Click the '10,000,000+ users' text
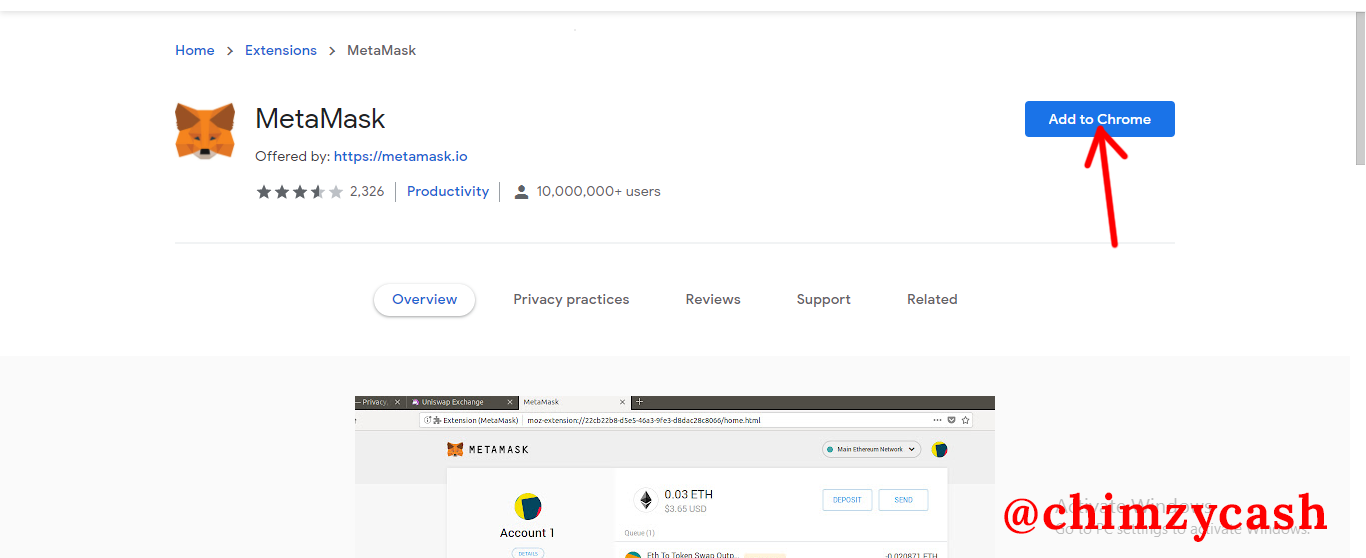 click(599, 192)
